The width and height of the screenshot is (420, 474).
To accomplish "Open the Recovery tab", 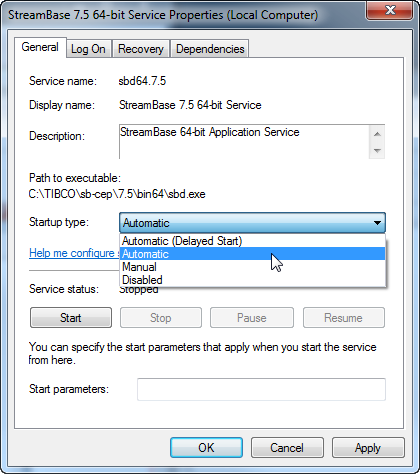I will pyautogui.click(x=141, y=49).
